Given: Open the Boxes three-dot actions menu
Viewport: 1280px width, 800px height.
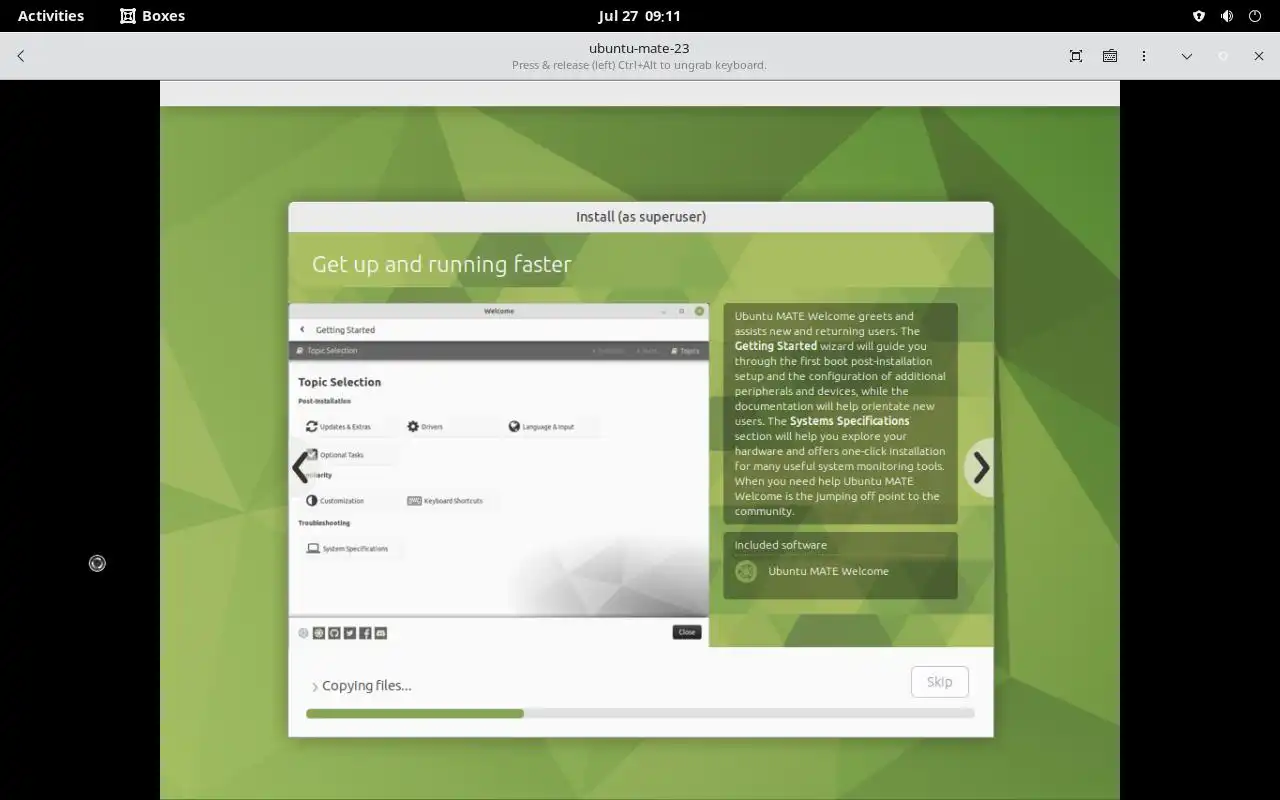Looking at the screenshot, I should pyautogui.click(x=1144, y=56).
